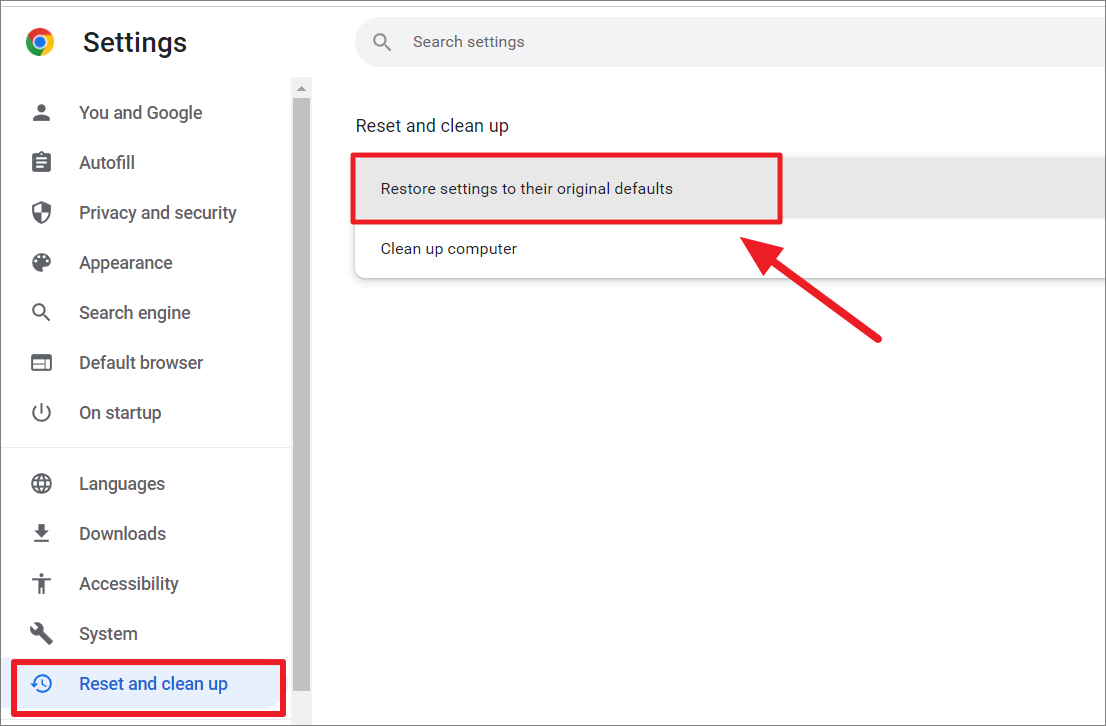Click the power icon beside On startup
The image size is (1106, 726).
coord(42,412)
